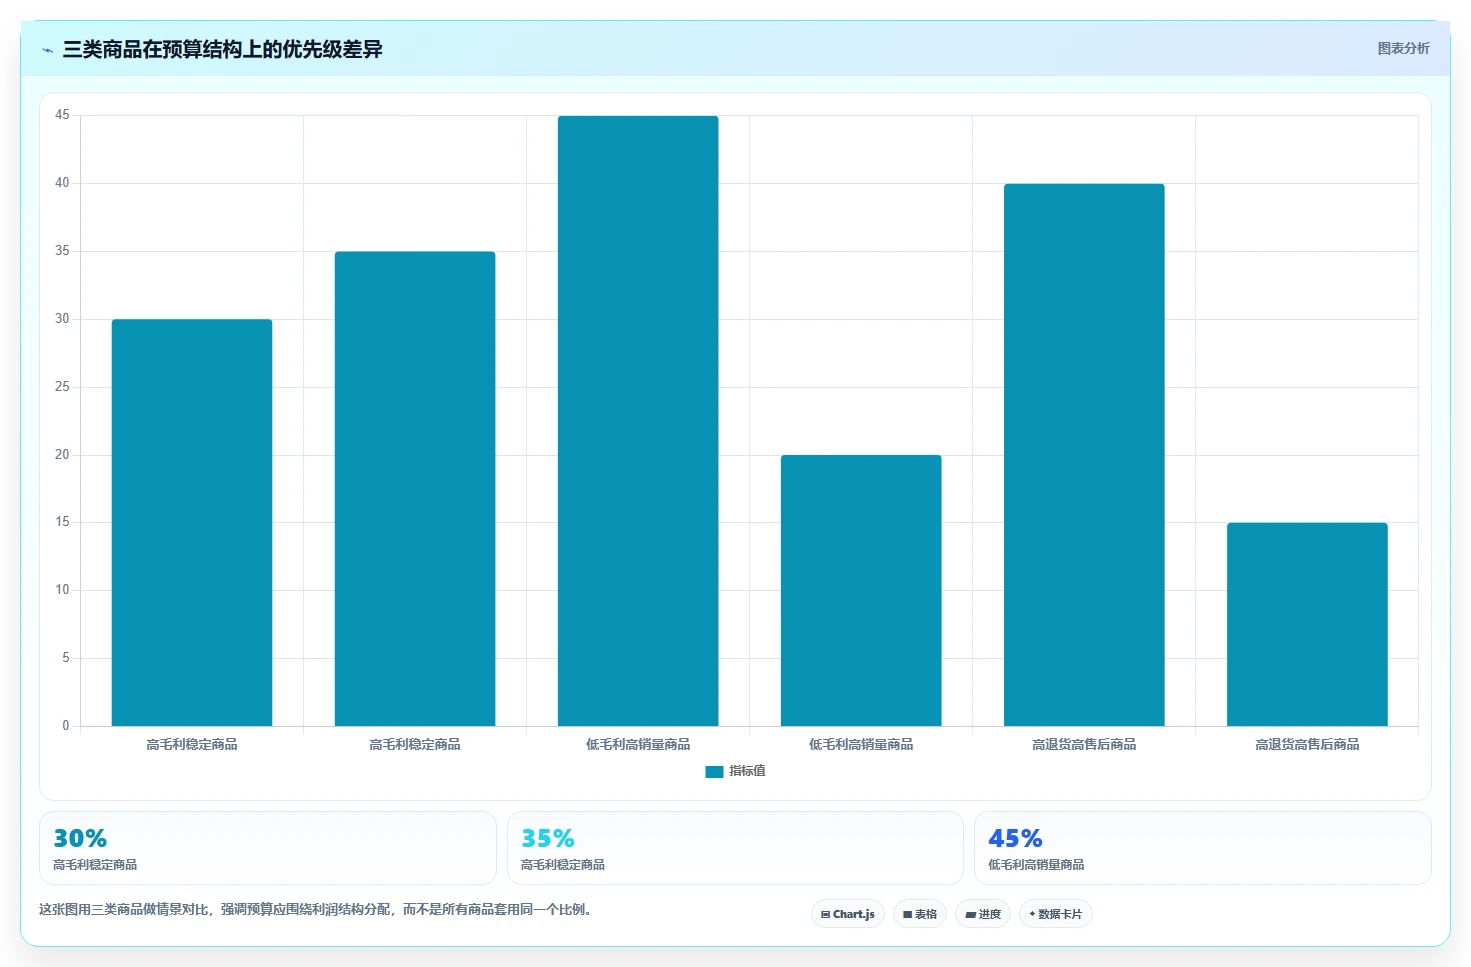
Task: Open the 表格 pill
Action: 920,914
